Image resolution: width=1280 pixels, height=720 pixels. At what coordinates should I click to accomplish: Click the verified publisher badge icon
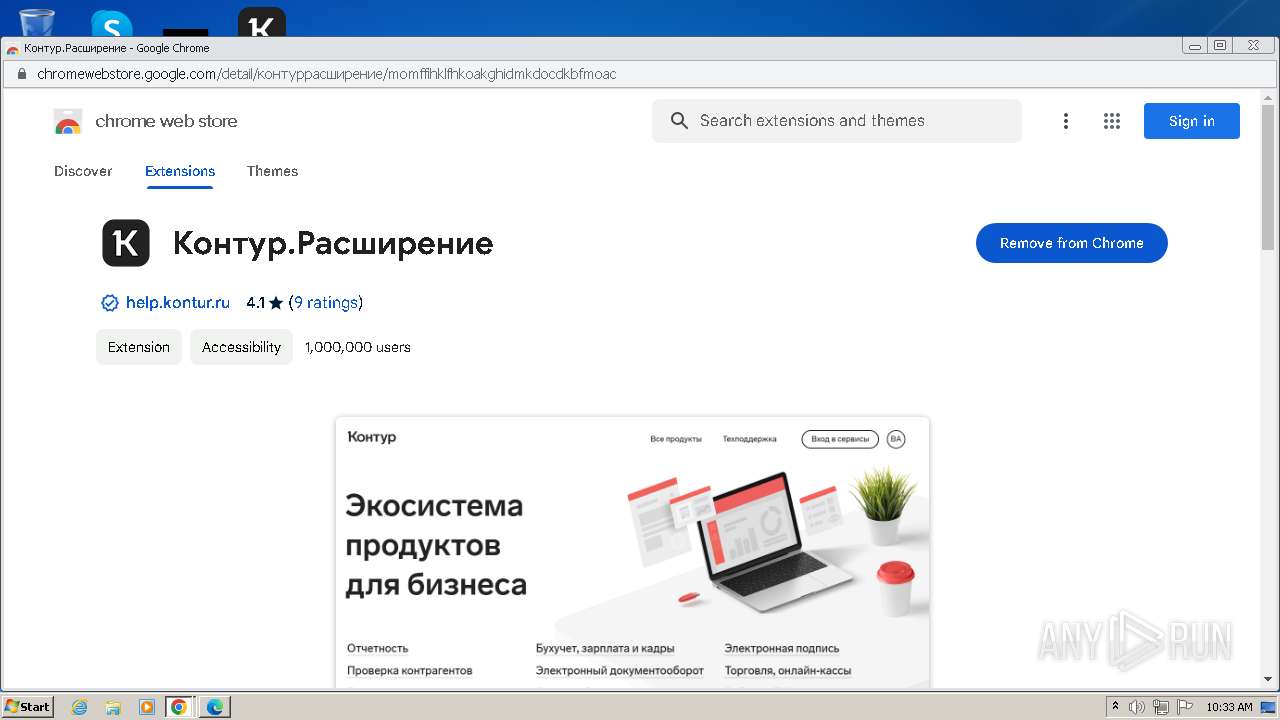tap(110, 303)
